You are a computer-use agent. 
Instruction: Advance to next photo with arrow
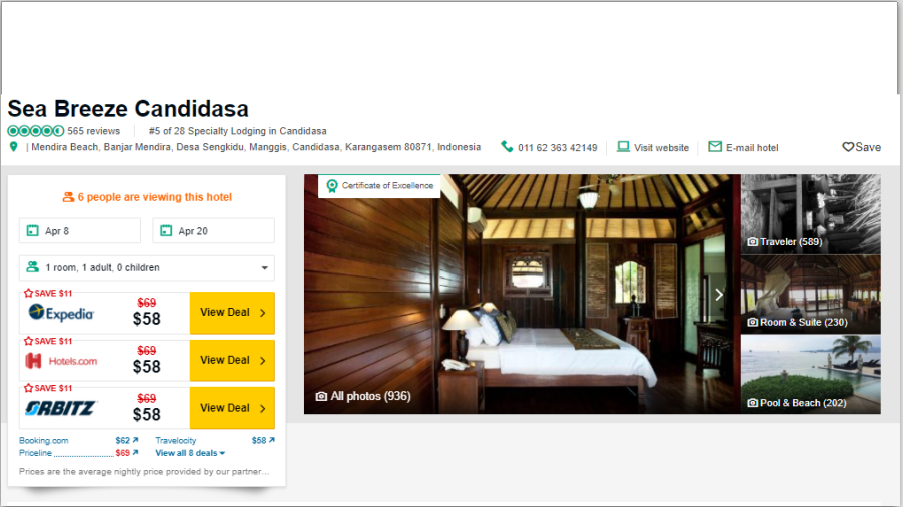coord(719,295)
